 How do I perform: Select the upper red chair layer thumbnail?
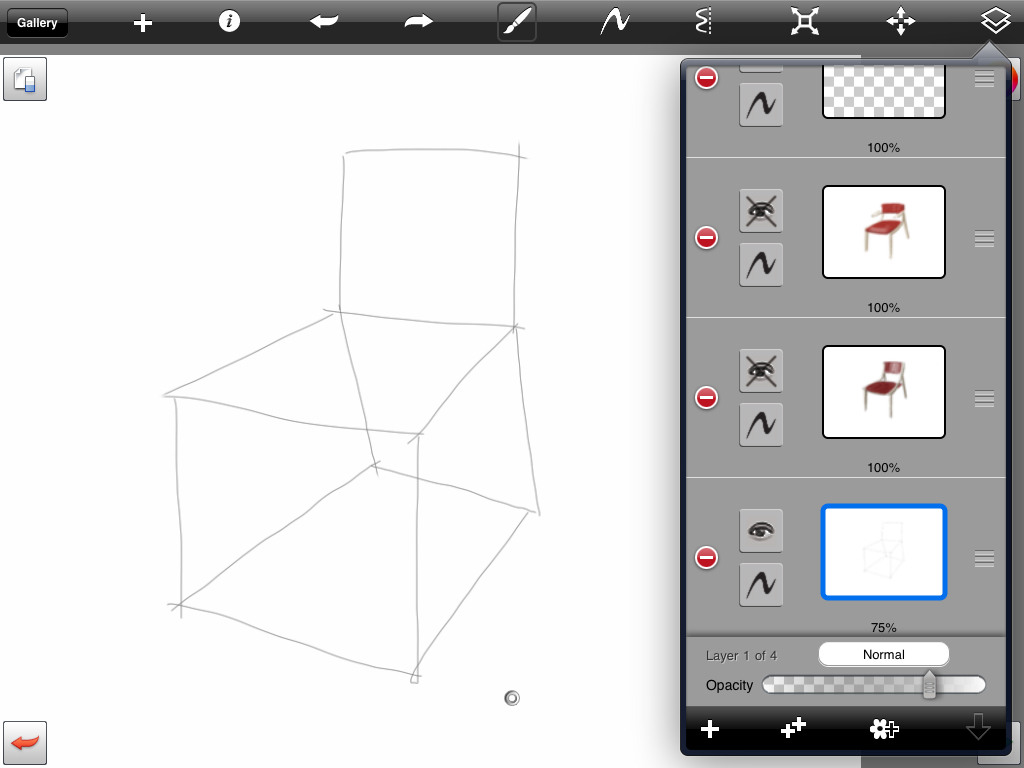883,232
